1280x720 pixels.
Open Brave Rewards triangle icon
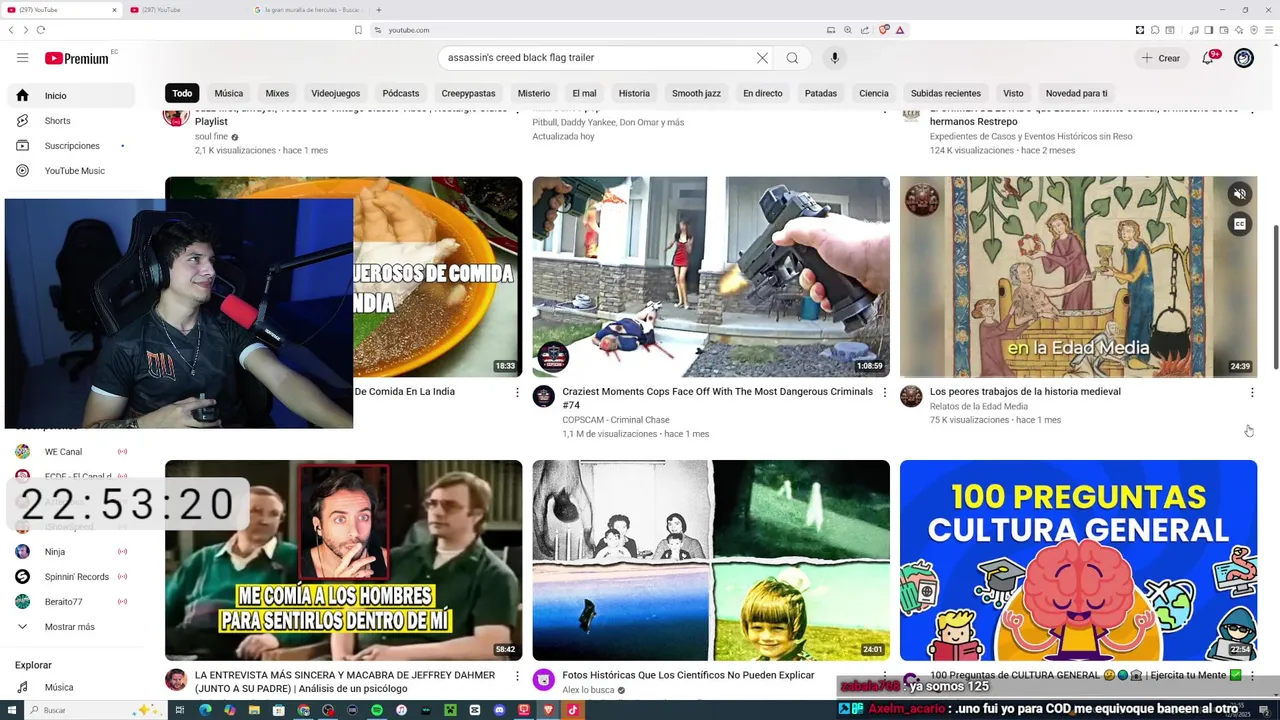point(900,30)
